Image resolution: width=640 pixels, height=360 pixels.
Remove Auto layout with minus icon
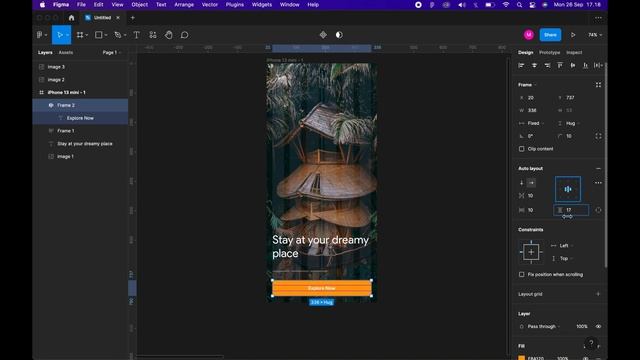(x=598, y=169)
